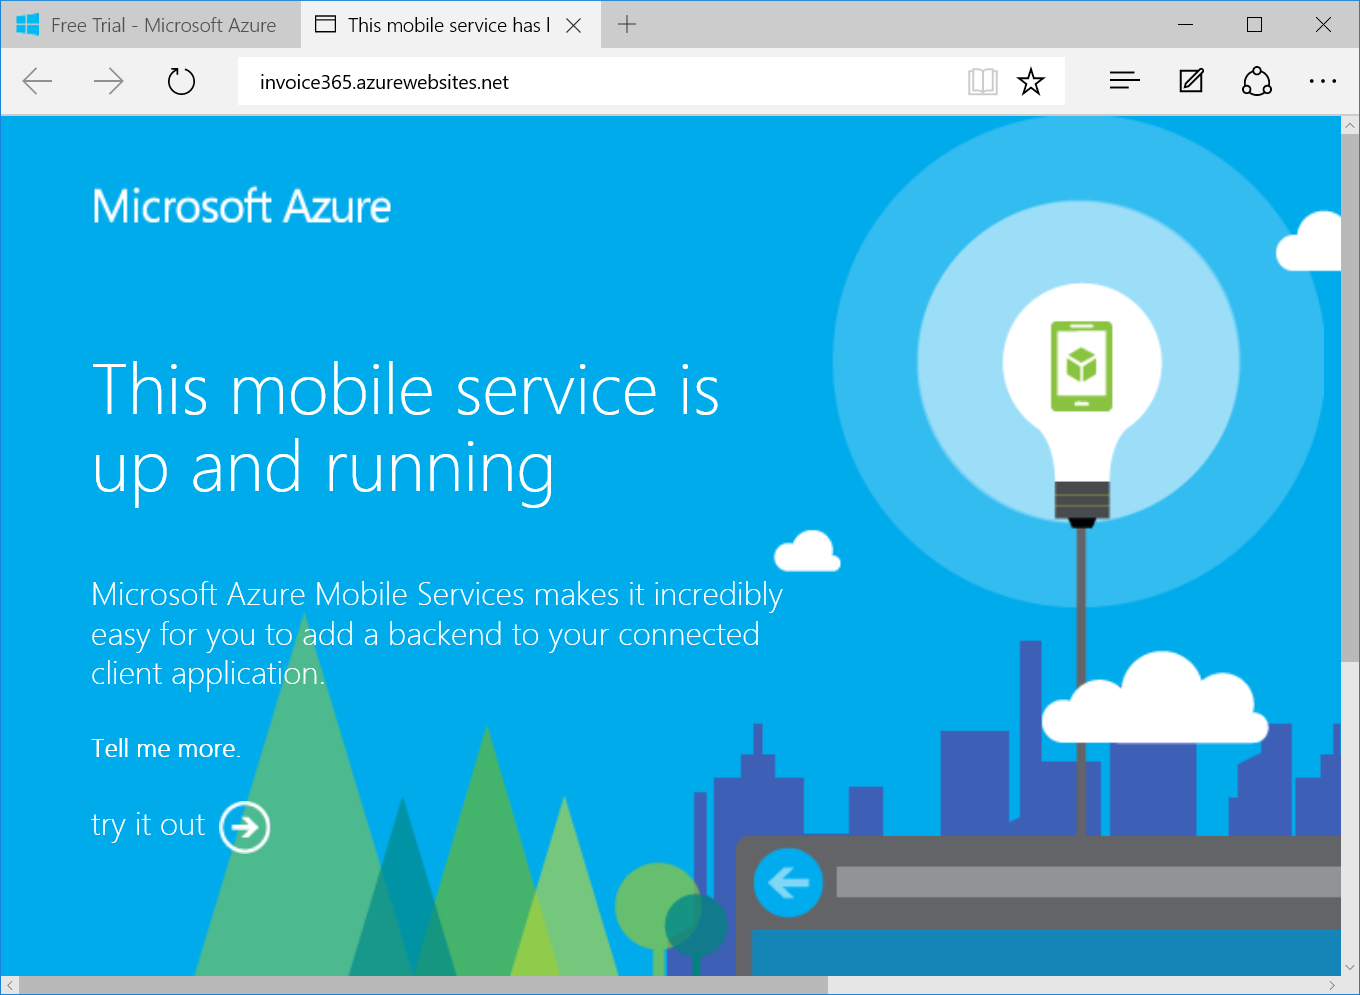Image resolution: width=1360 pixels, height=995 pixels.
Task: Make a web note pen icon
Action: 1191,81
